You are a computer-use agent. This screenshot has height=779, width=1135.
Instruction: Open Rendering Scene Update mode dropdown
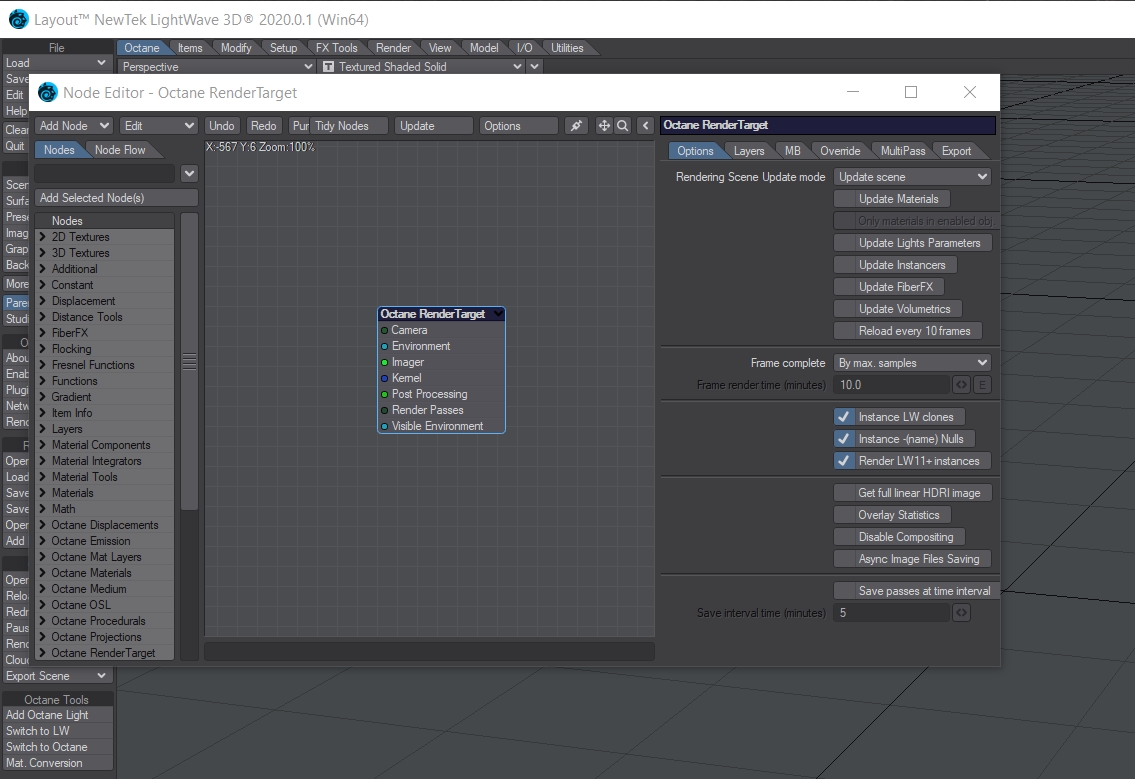click(912, 177)
